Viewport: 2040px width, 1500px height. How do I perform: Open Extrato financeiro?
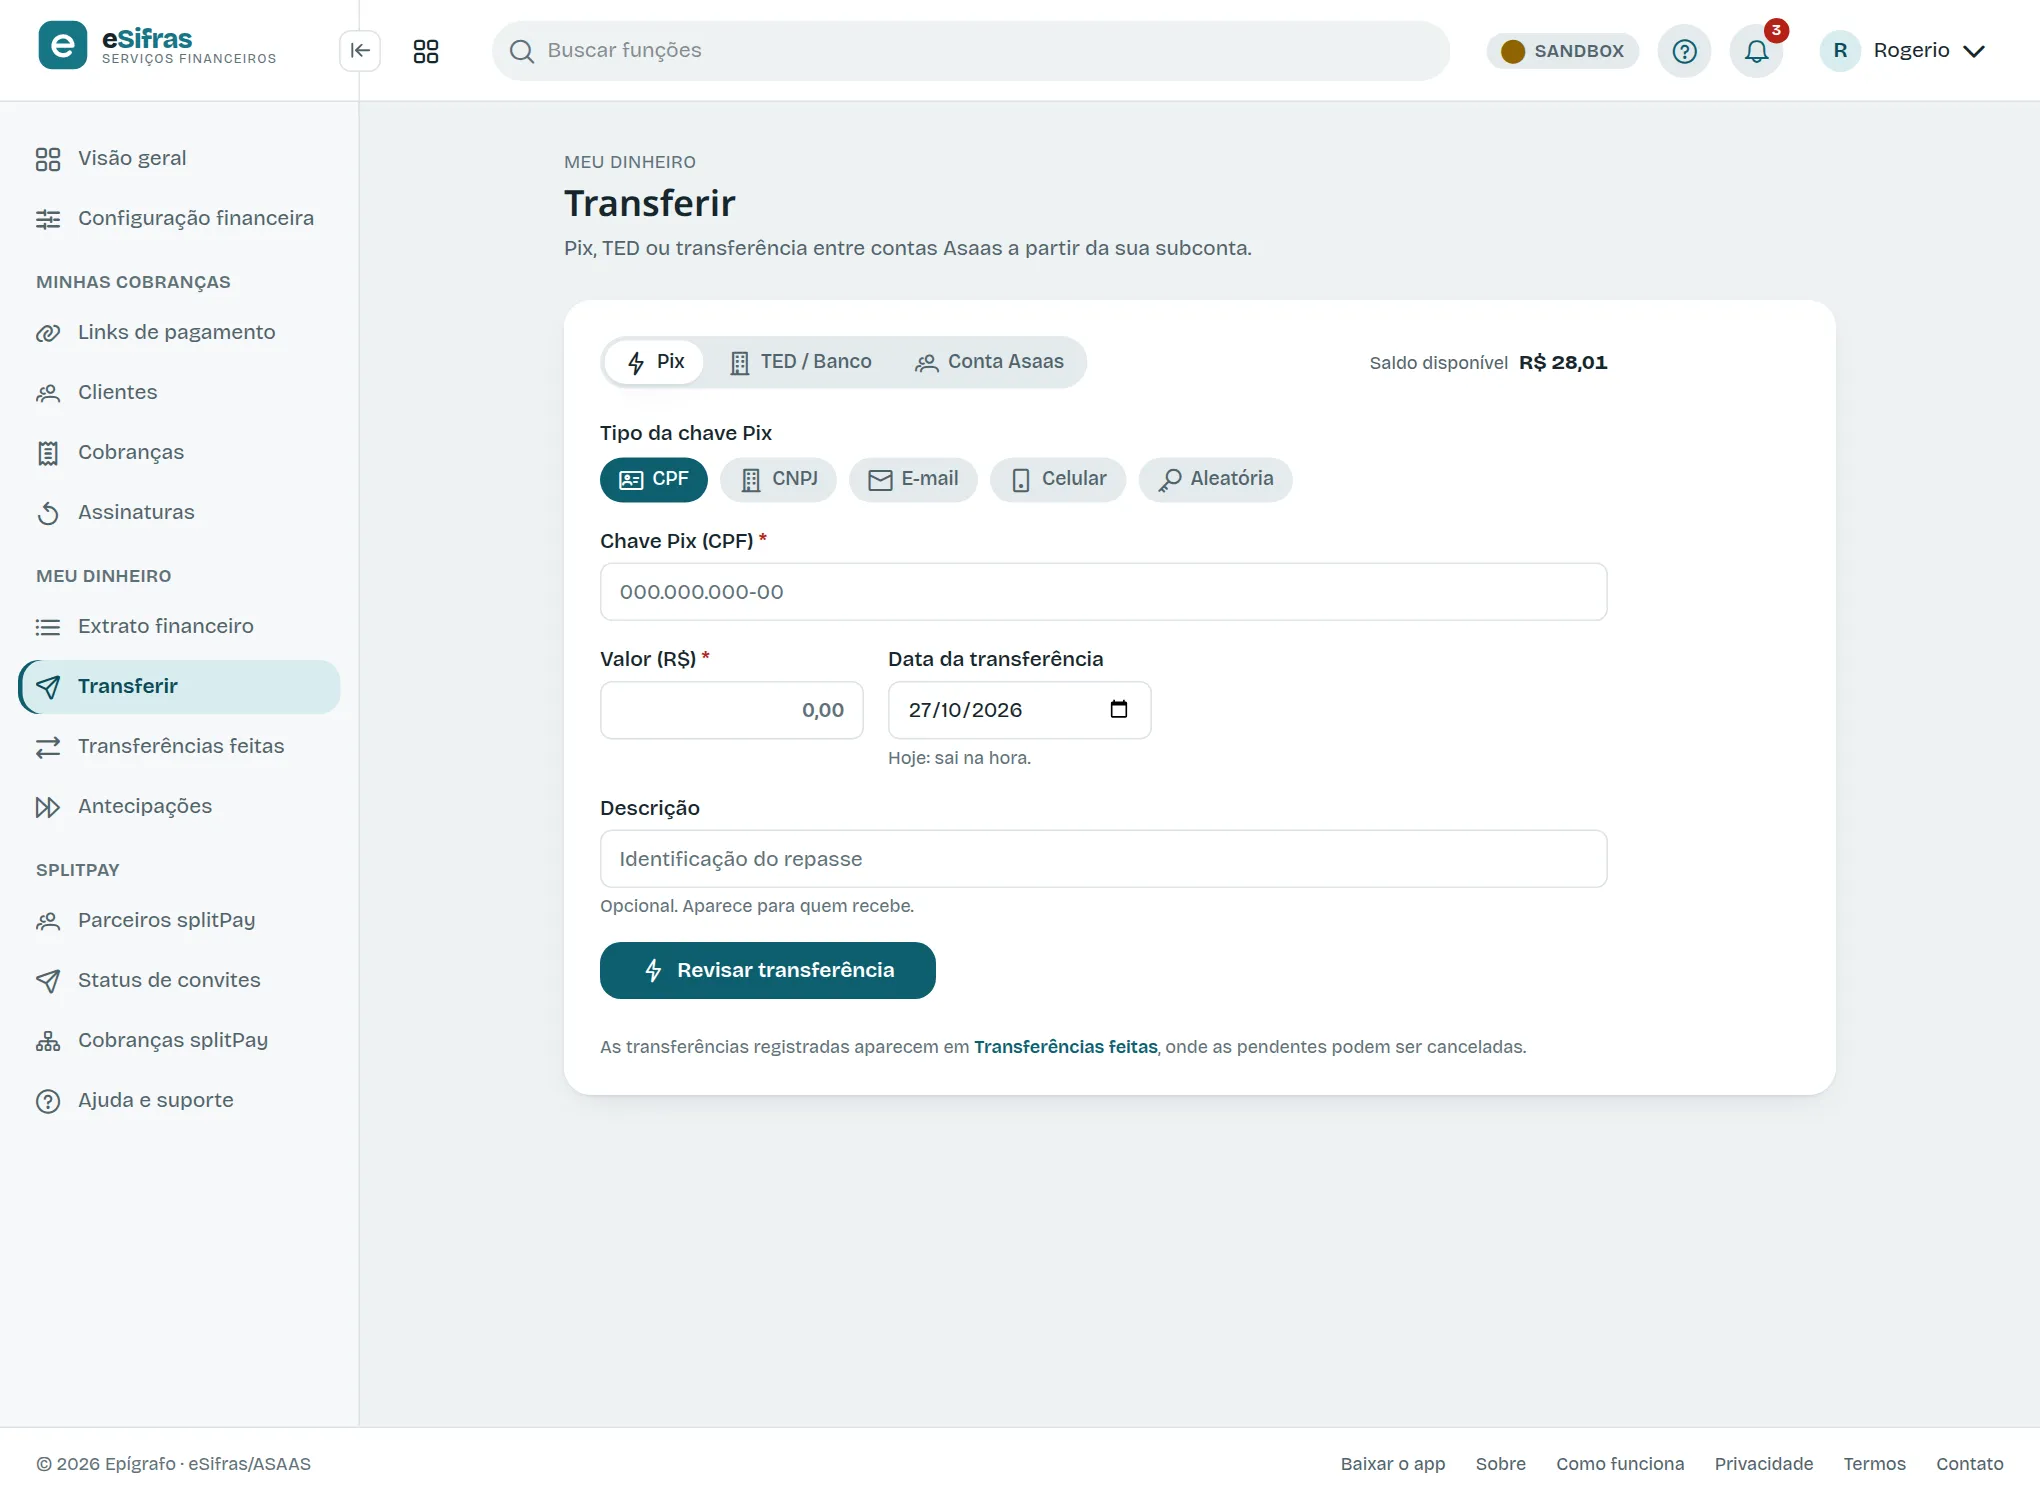[x=179, y=626]
